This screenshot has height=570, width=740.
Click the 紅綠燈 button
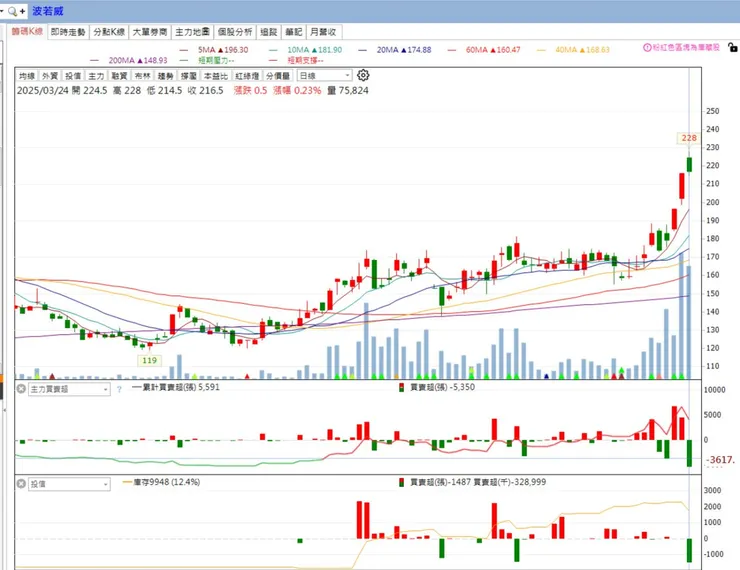247,76
